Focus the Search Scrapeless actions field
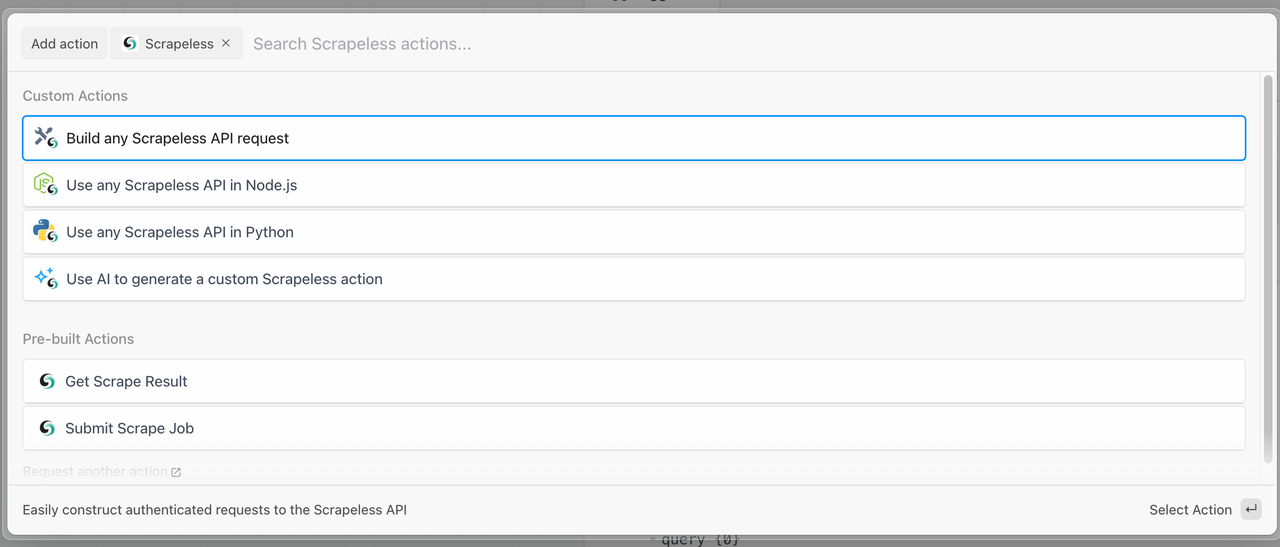 pos(700,43)
